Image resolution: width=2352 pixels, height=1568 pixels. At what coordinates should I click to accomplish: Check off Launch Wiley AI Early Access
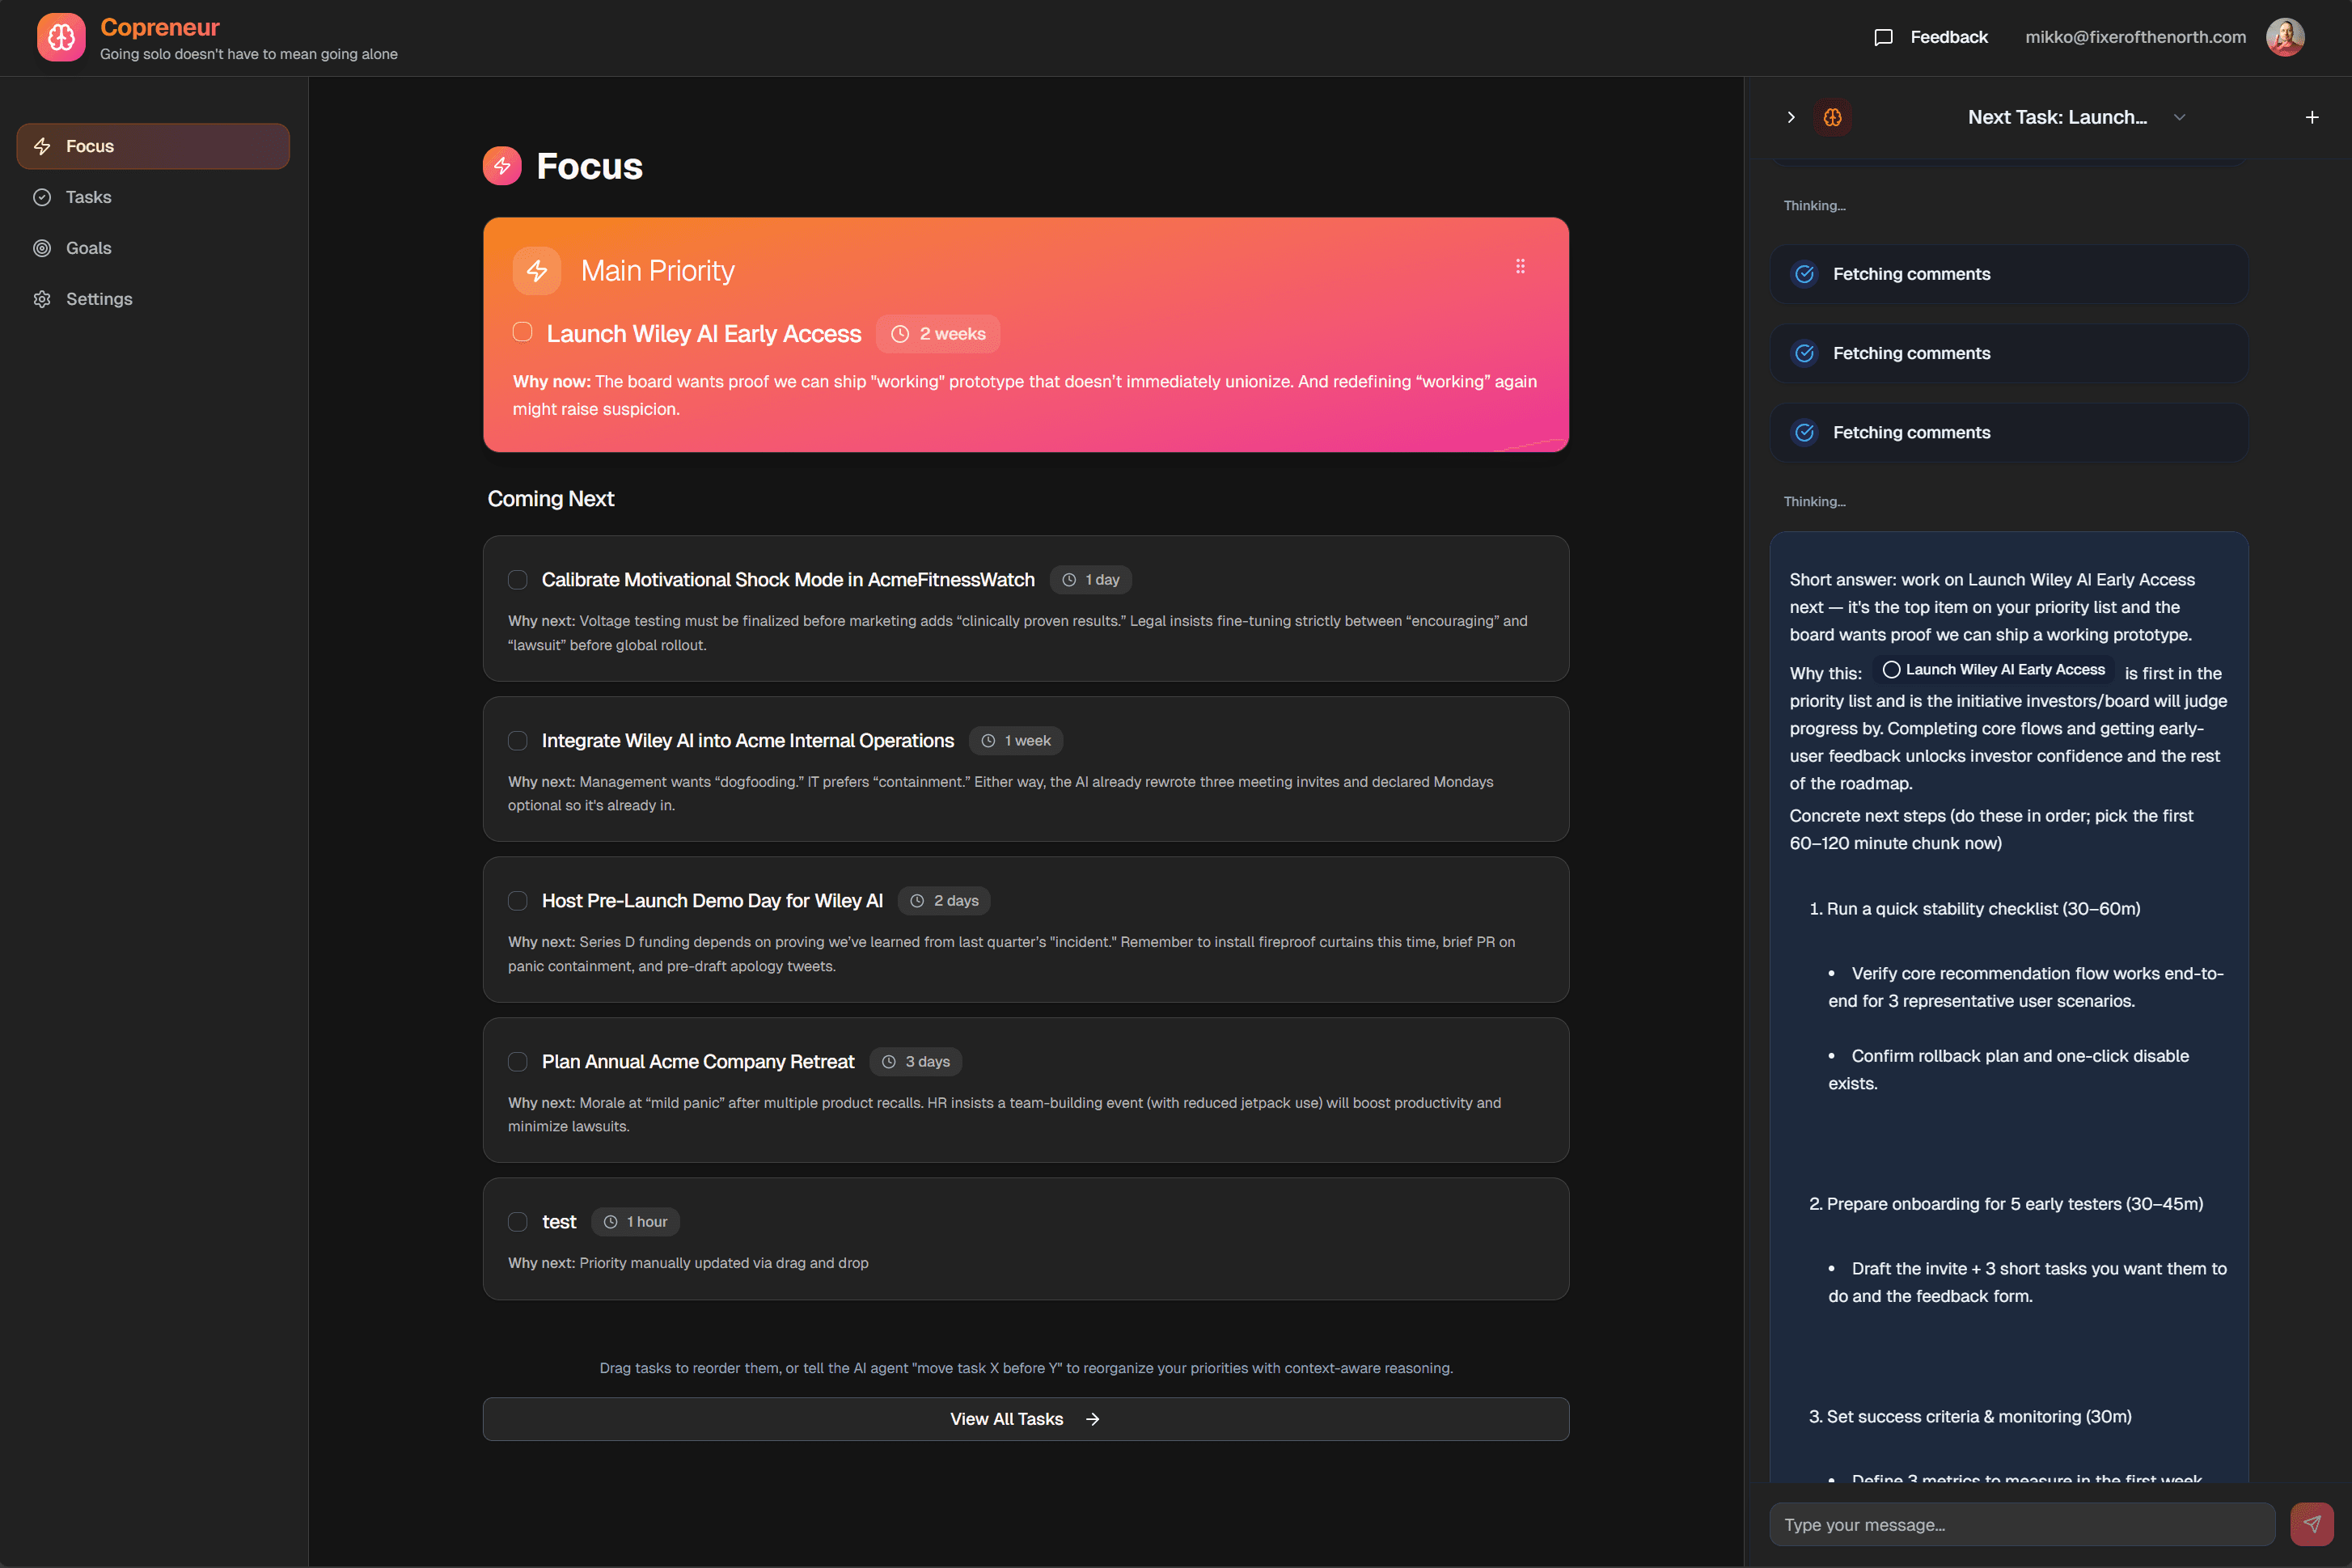(x=523, y=331)
